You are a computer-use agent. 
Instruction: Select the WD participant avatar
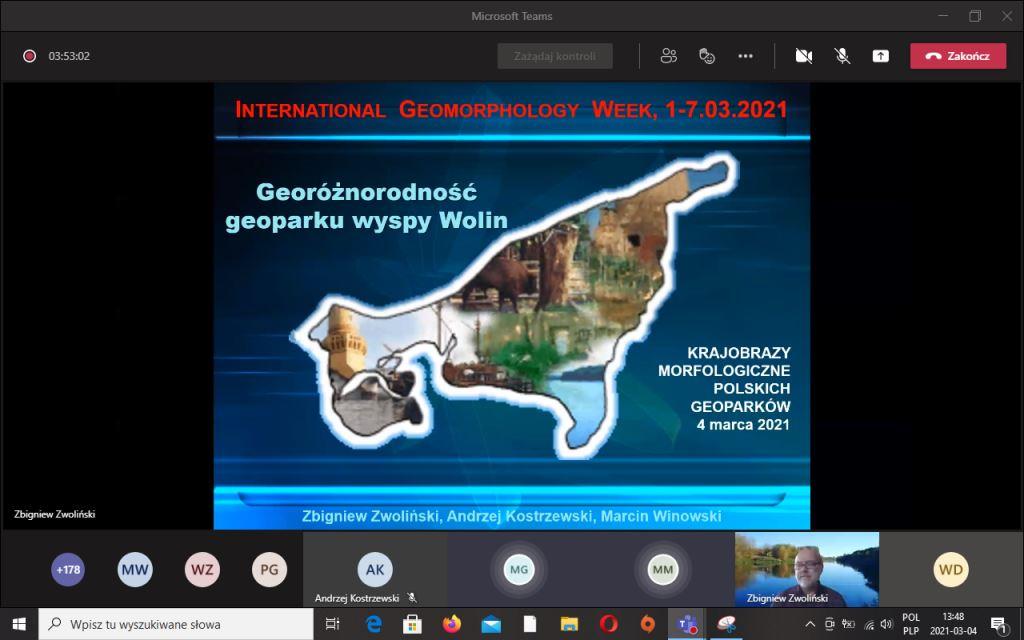click(x=950, y=570)
